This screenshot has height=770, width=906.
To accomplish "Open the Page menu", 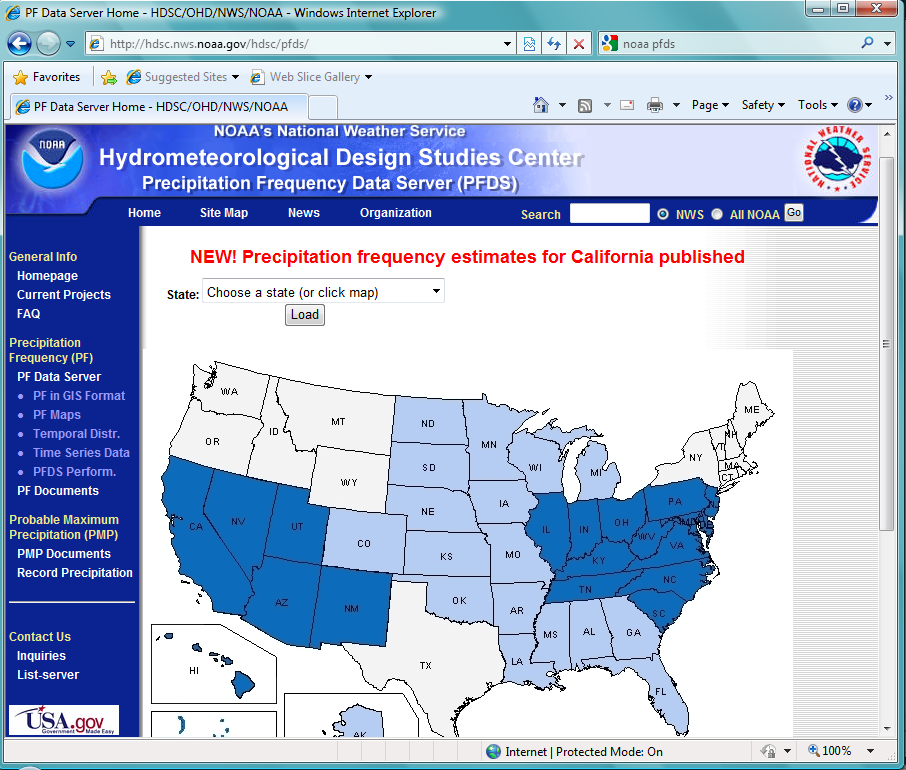I will tap(710, 105).
